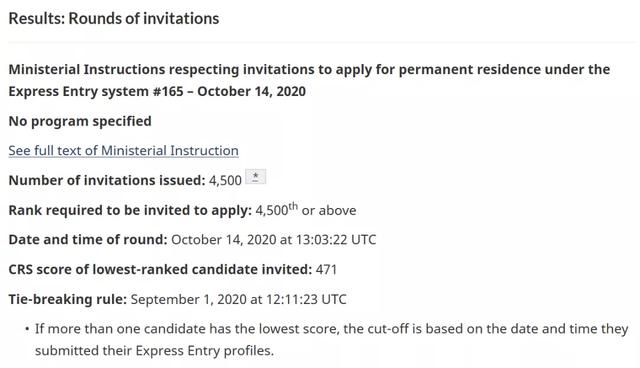Select the 4,500 invitations issued value

(x=225, y=181)
